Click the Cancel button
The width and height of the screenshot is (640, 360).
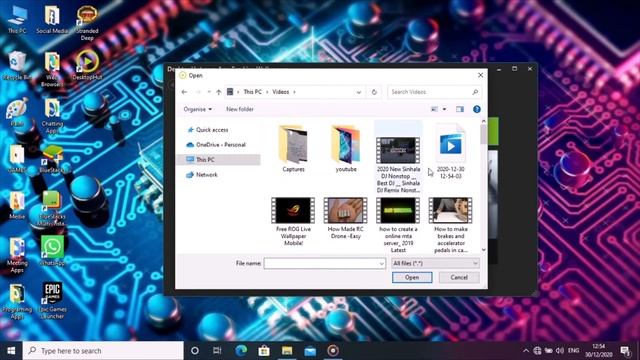coord(459,278)
